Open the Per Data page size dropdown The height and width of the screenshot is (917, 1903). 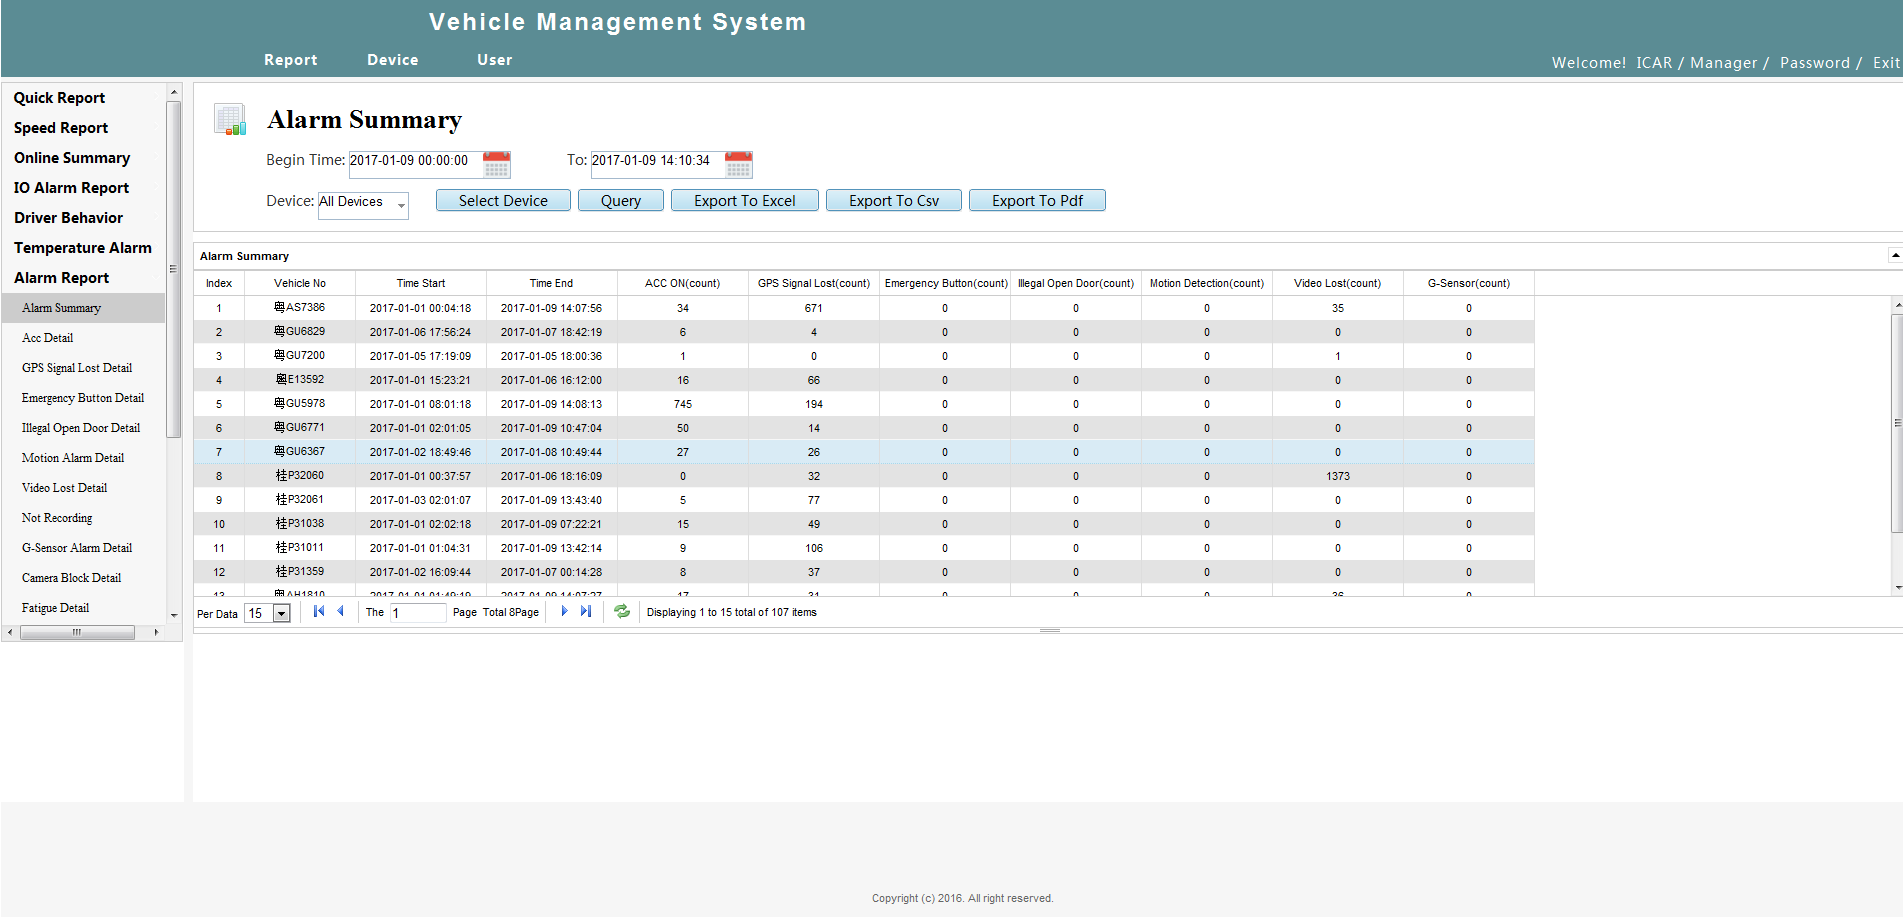coord(282,614)
